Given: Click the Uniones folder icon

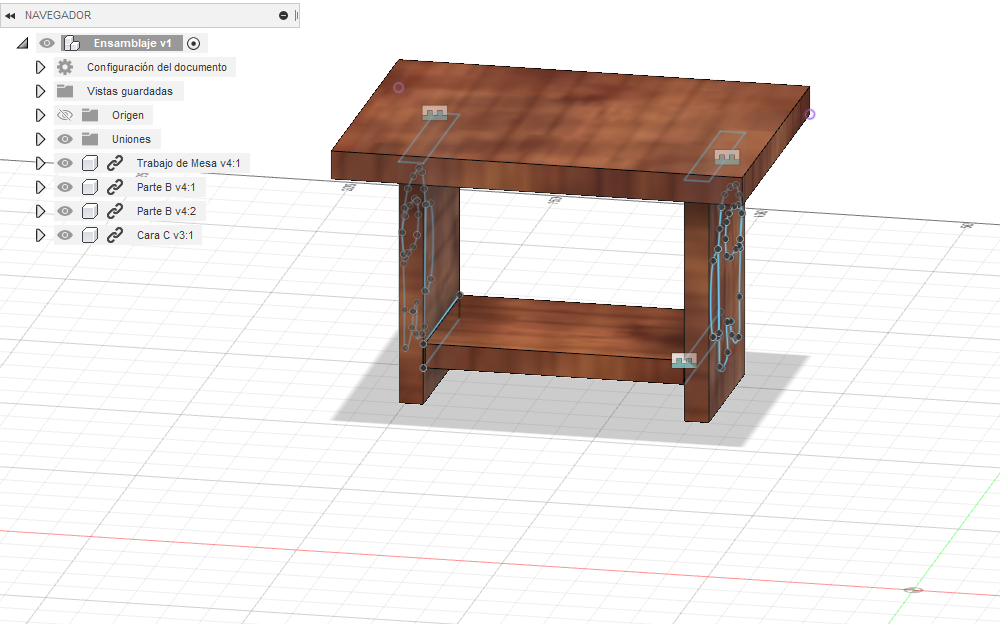Looking at the screenshot, I should 90,139.
